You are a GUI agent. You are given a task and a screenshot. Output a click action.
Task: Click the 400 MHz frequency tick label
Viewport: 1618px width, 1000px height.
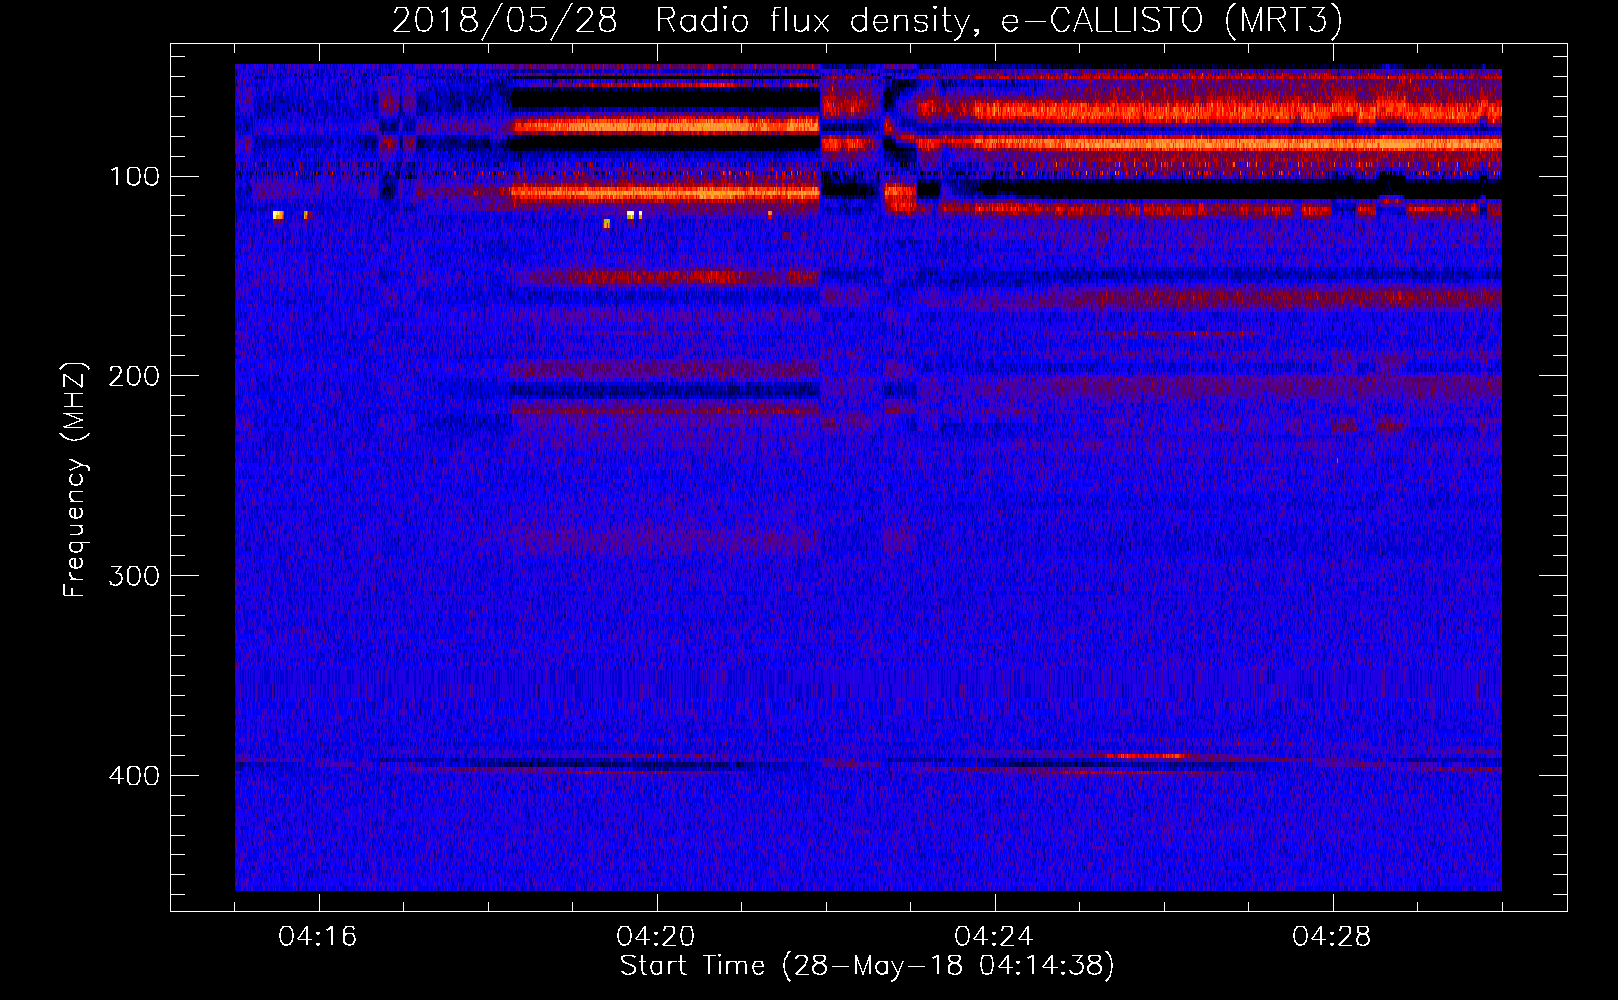134,776
